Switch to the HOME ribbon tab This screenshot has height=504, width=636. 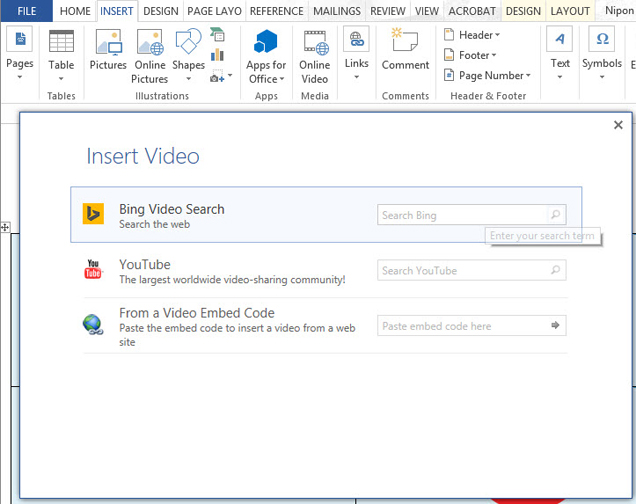75,11
